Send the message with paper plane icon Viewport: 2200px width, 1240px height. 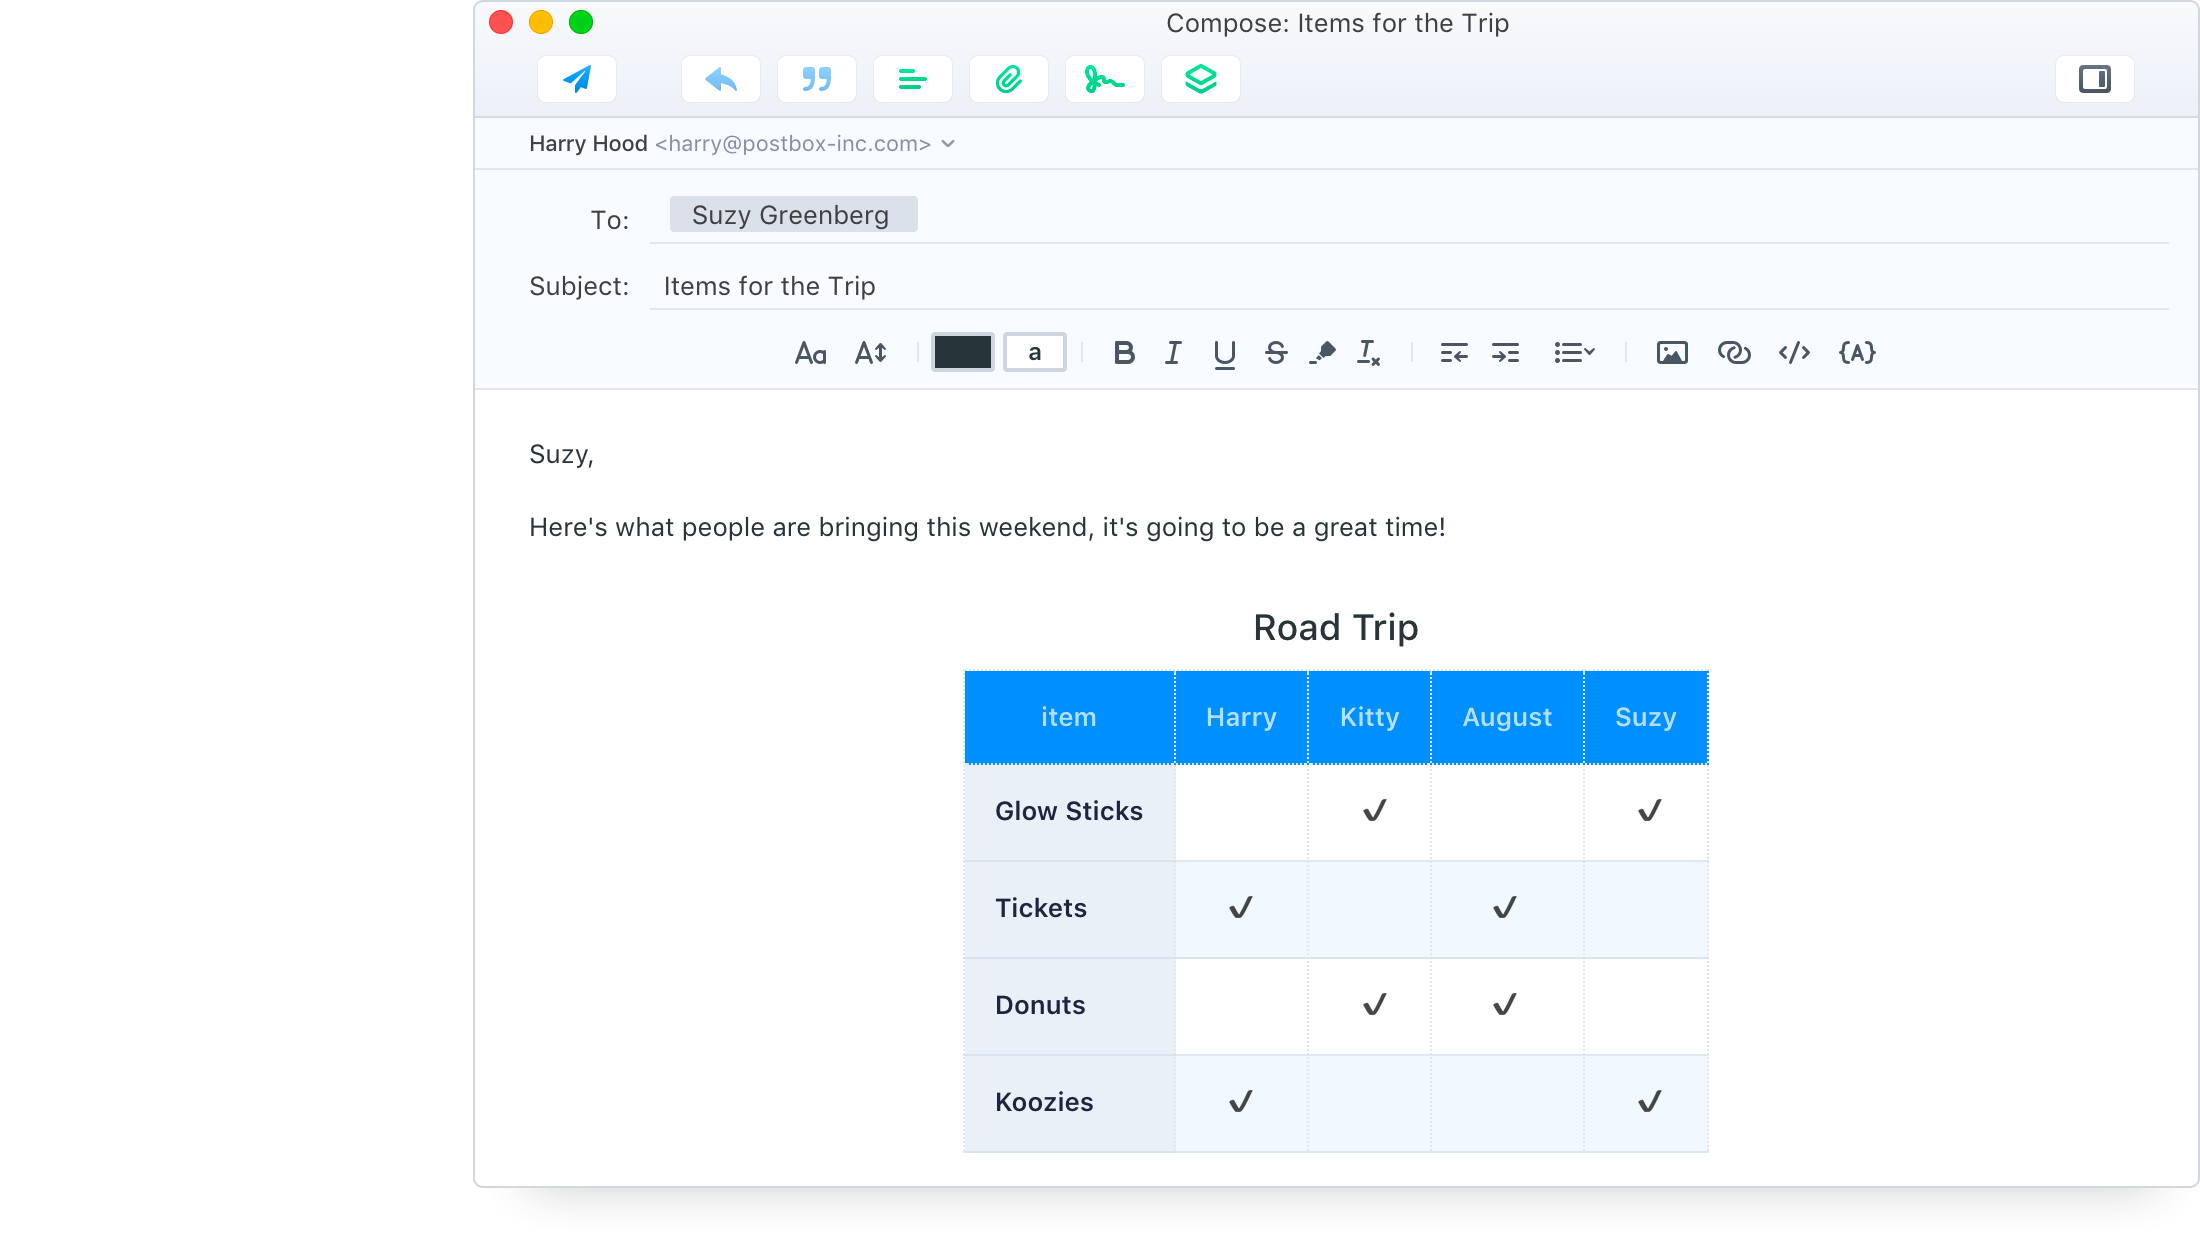(577, 79)
